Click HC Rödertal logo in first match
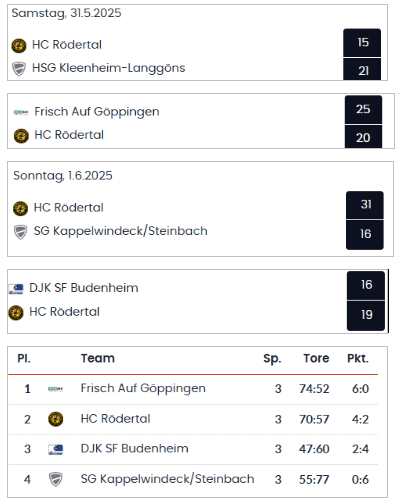The width and height of the screenshot is (402, 503). pyautogui.click(x=19, y=46)
